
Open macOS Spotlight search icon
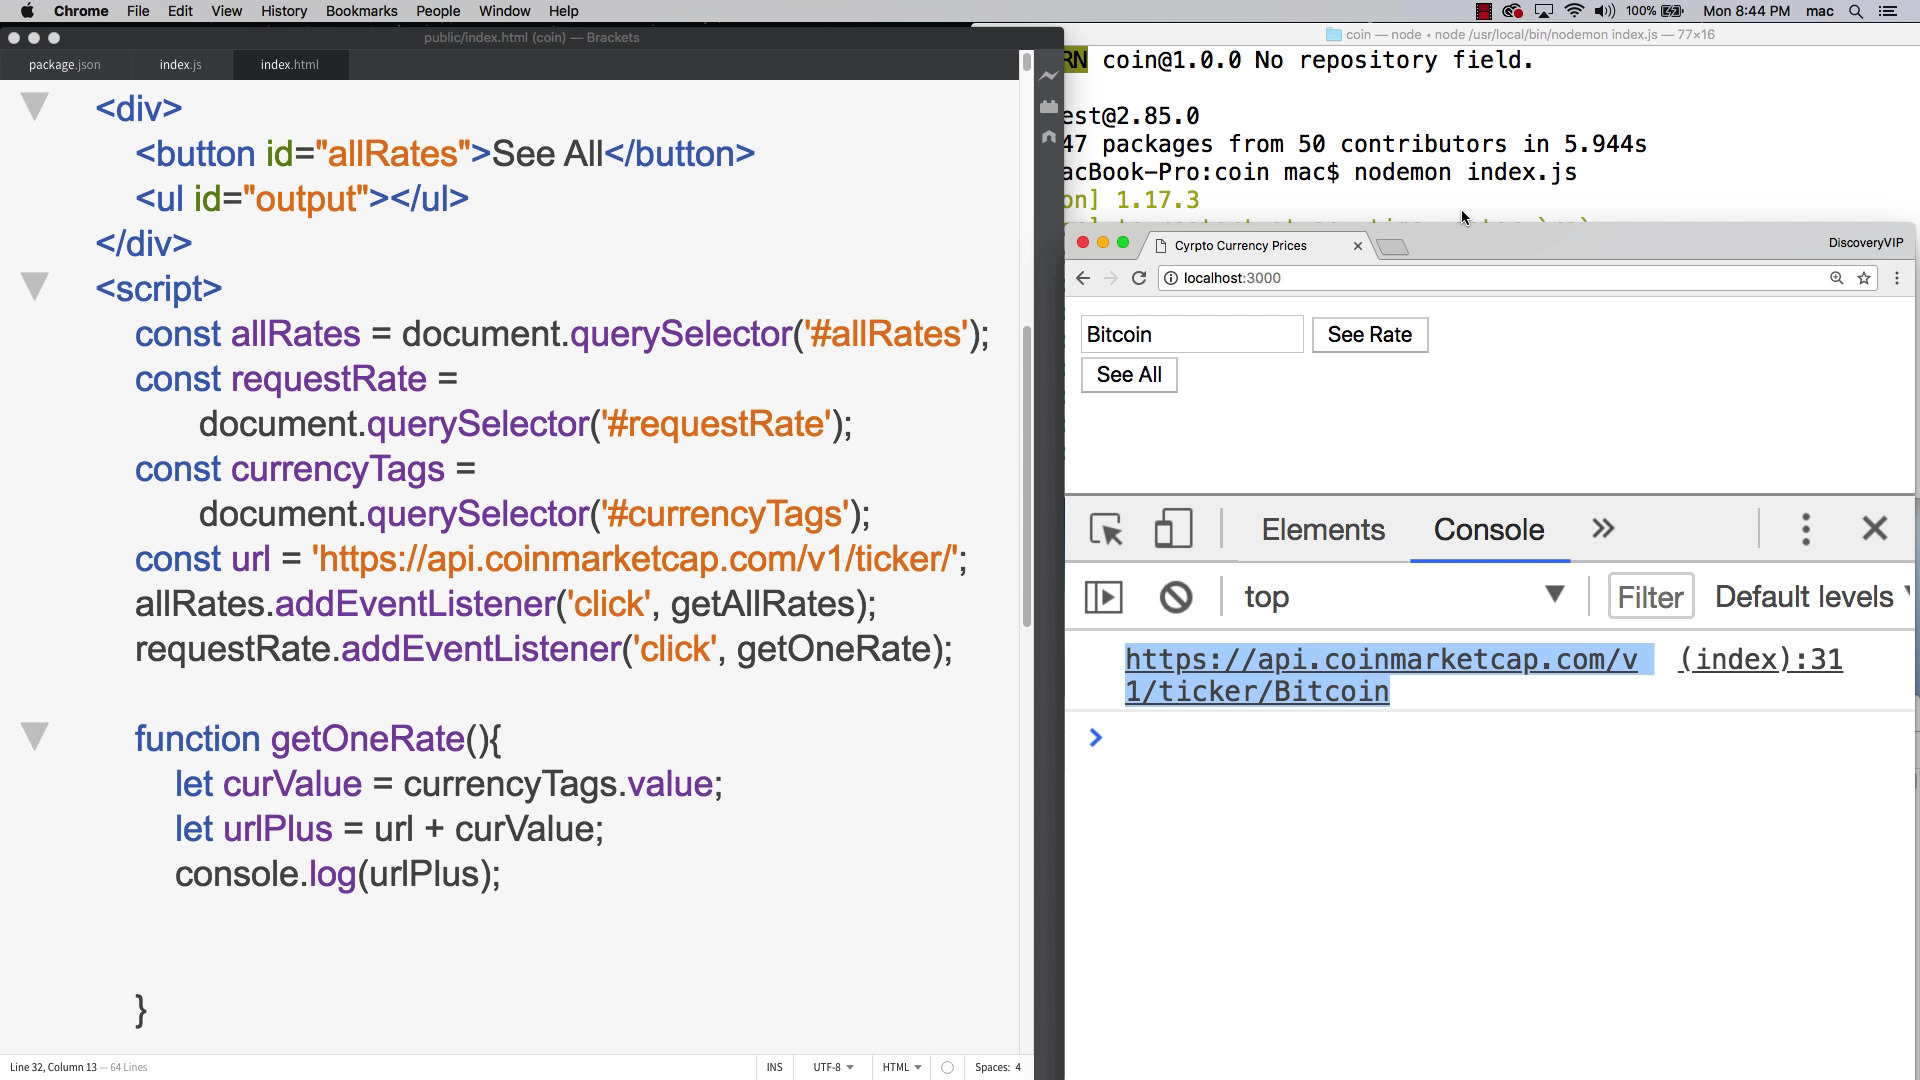(x=1856, y=11)
